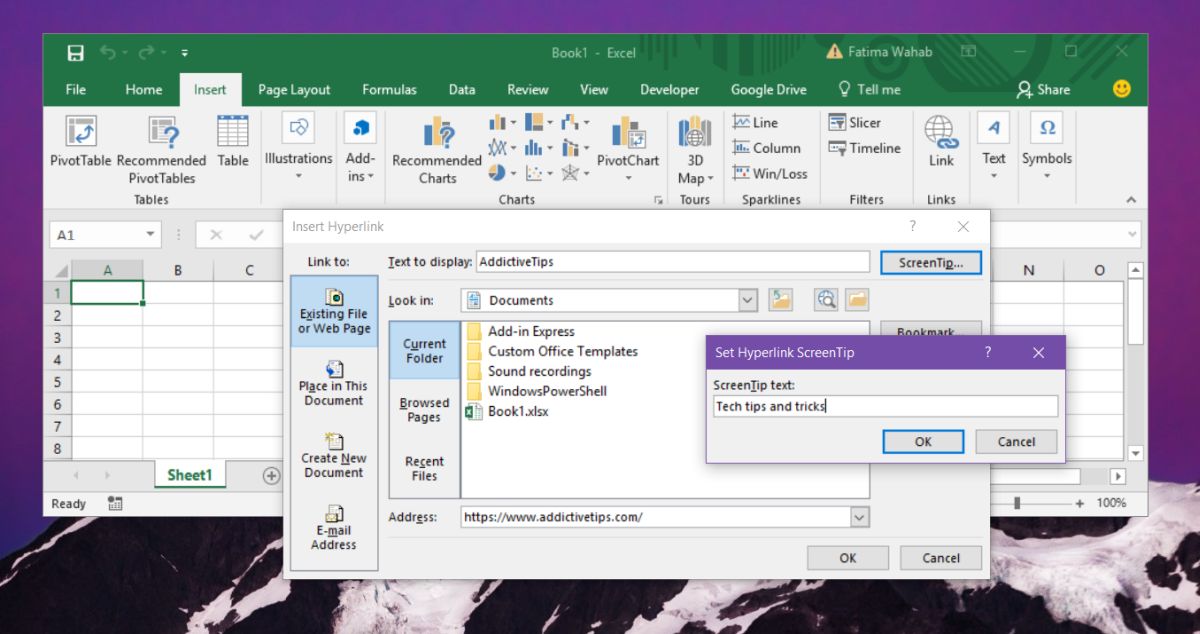Cancel the Insert Hyperlink dialog

pyautogui.click(x=941, y=558)
